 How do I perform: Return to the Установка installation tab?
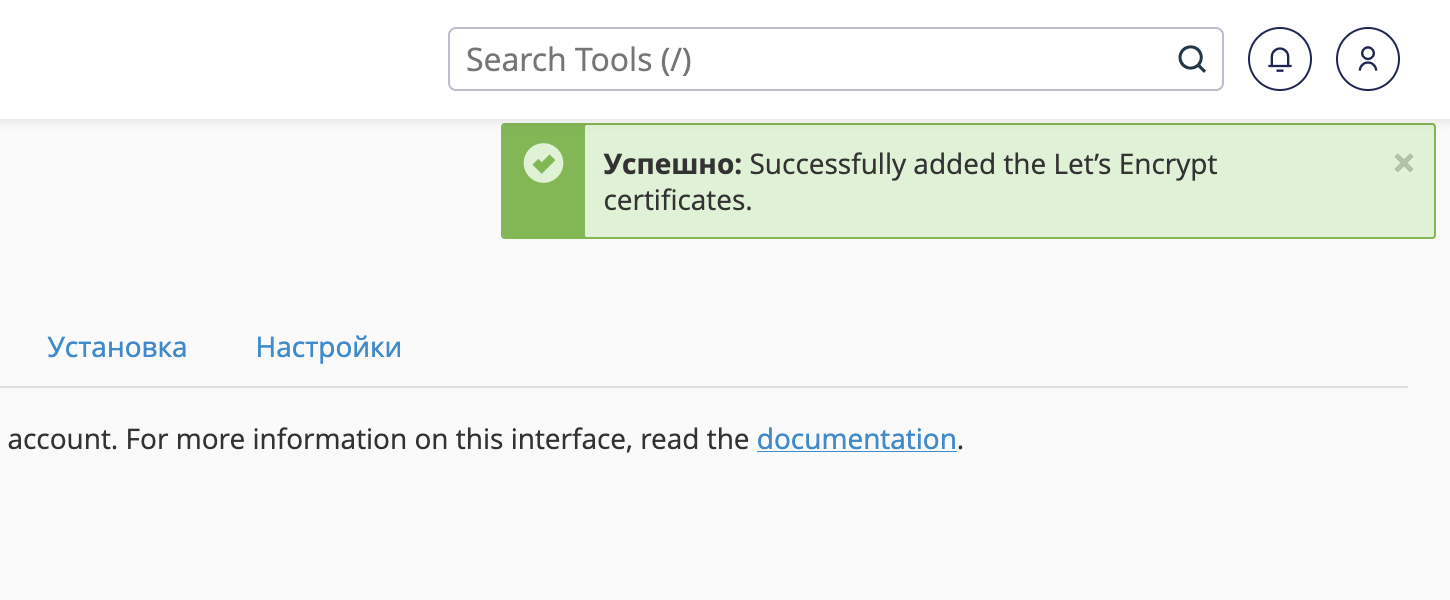[x=117, y=347]
